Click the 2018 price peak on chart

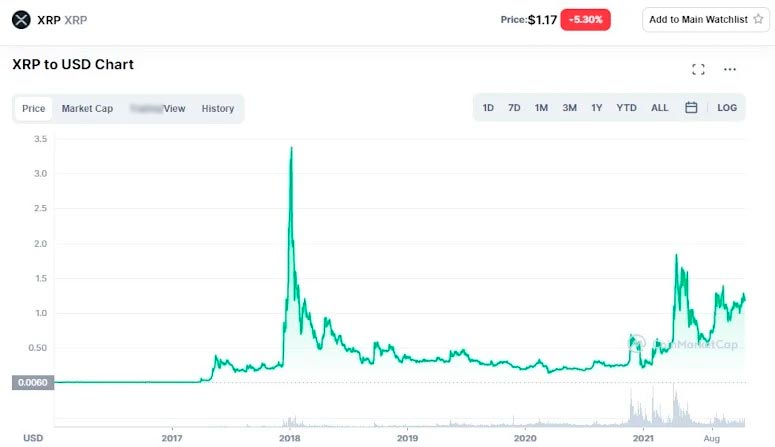(x=291, y=148)
